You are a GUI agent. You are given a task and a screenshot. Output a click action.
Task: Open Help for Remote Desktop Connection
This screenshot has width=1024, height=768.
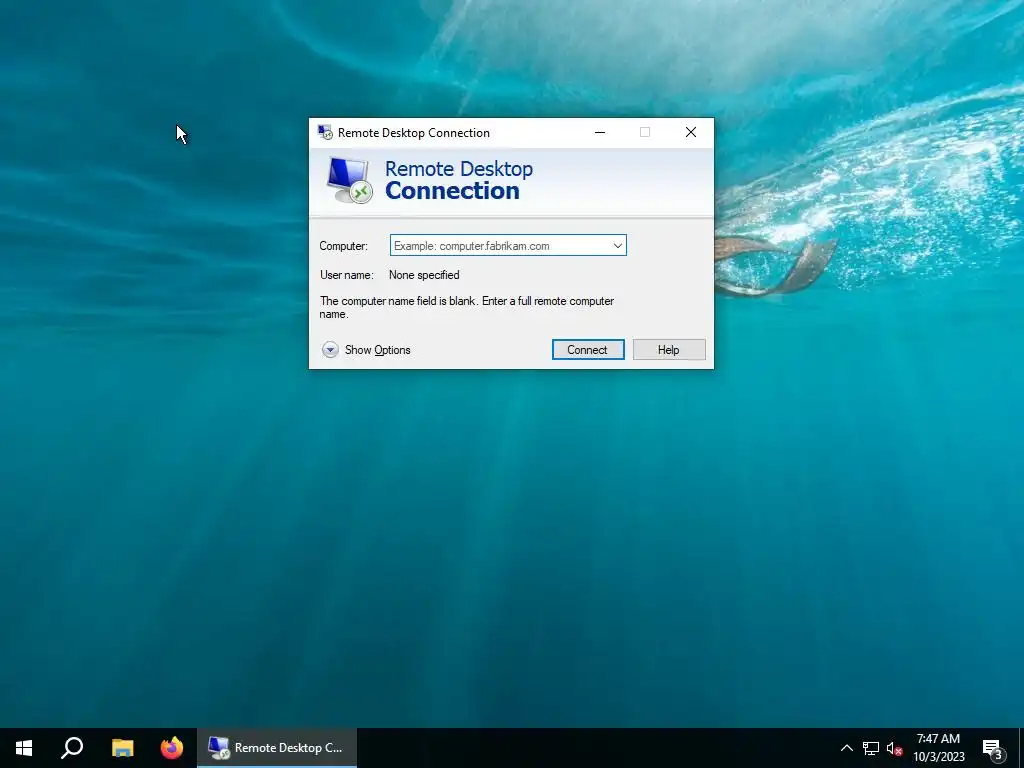click(x=669, y=349)
